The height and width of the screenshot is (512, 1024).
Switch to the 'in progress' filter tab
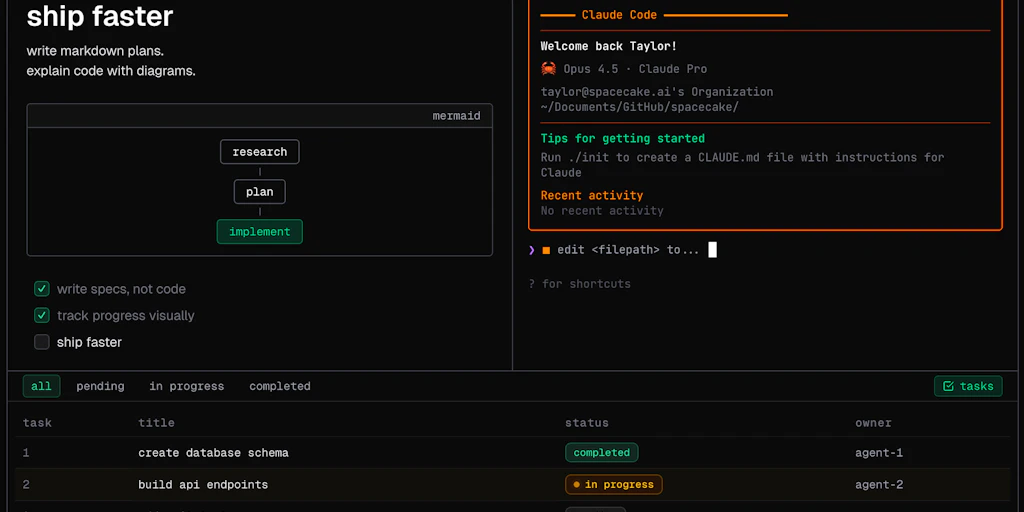(187, 387)
